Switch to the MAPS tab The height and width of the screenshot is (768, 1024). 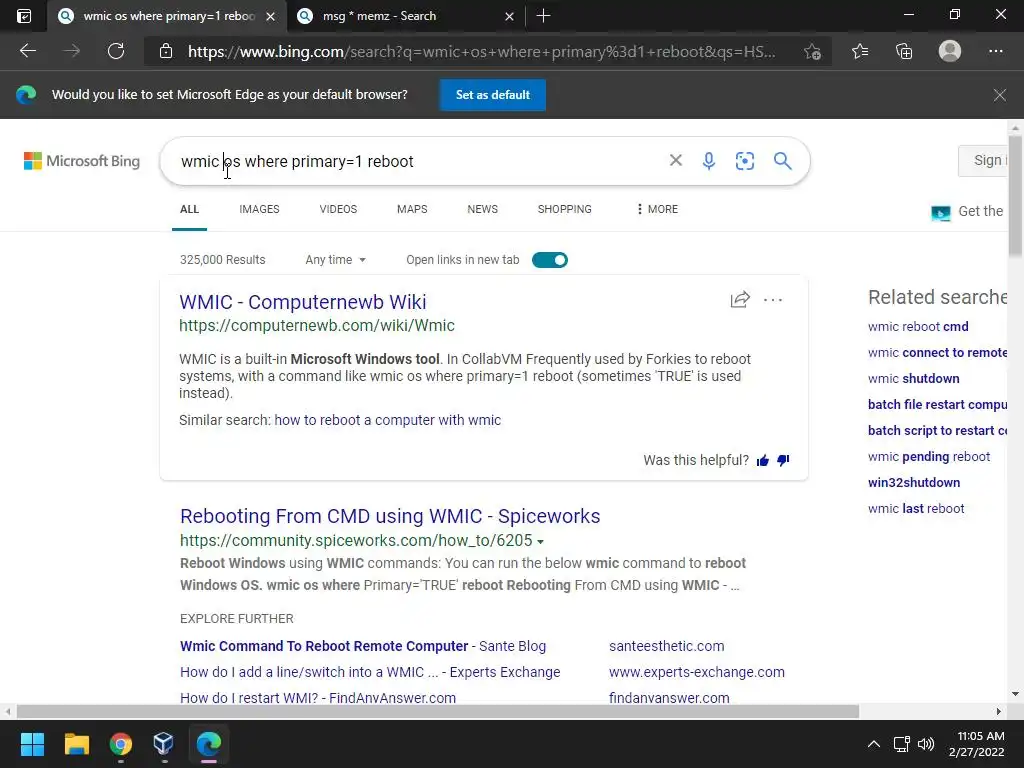click(412, 209)
